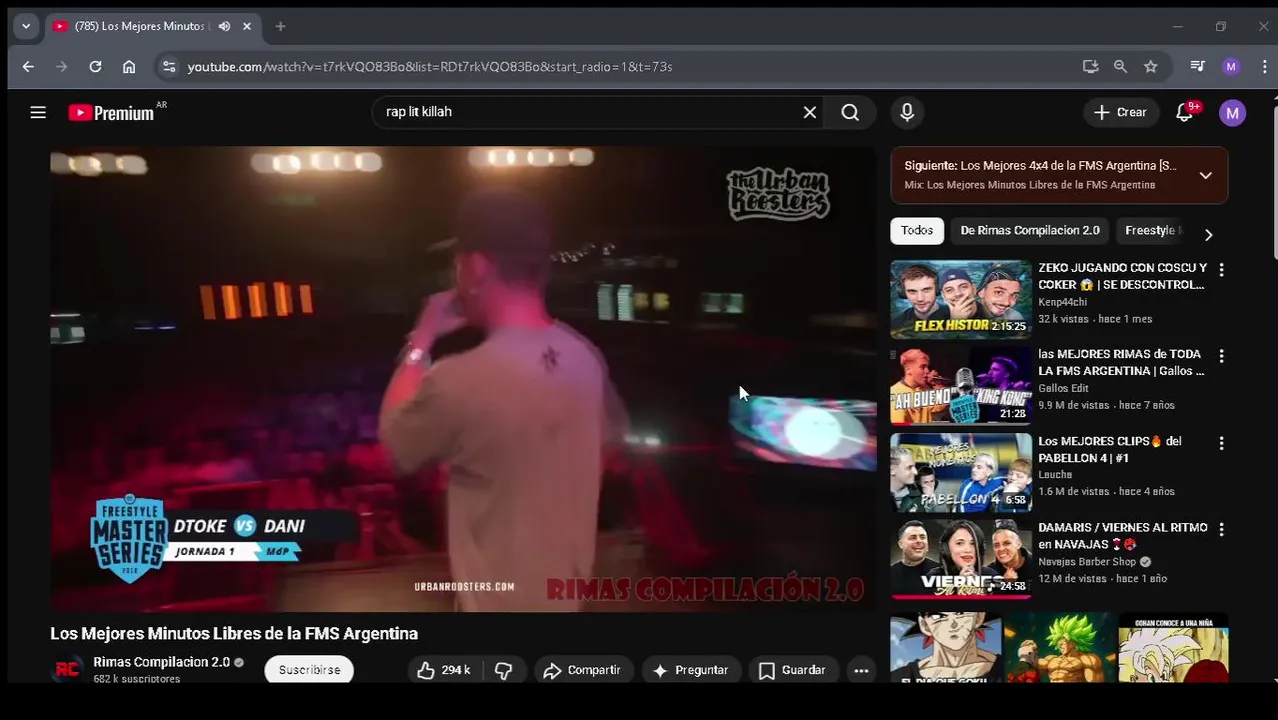The image size is (1278, 720).
Task: Show more filter chips with right arrow
Action: [x=1208, y=234]
